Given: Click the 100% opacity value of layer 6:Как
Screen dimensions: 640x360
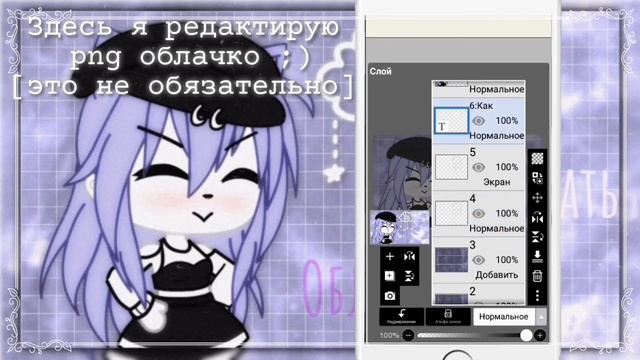Looking at the screenshot, I should (507, 121).
